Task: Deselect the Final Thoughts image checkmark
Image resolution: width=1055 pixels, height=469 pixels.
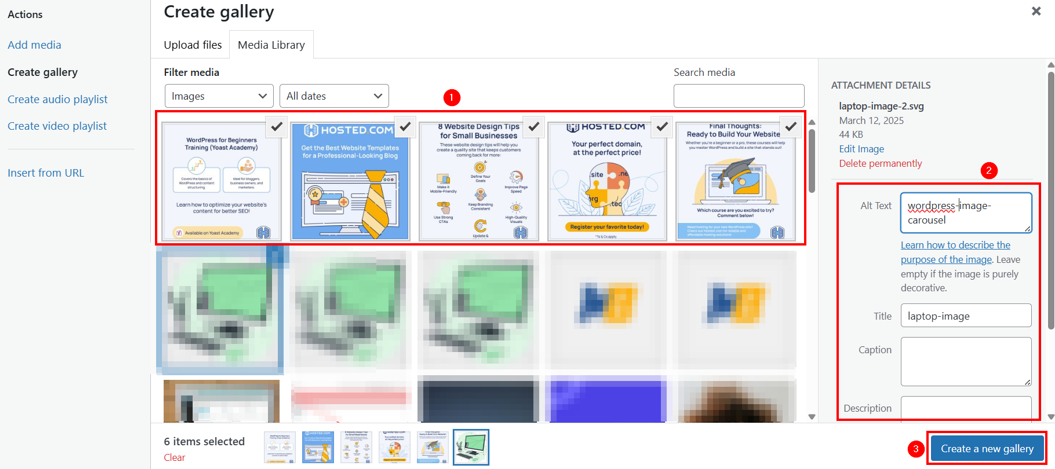Action: [x=790, y=126]
